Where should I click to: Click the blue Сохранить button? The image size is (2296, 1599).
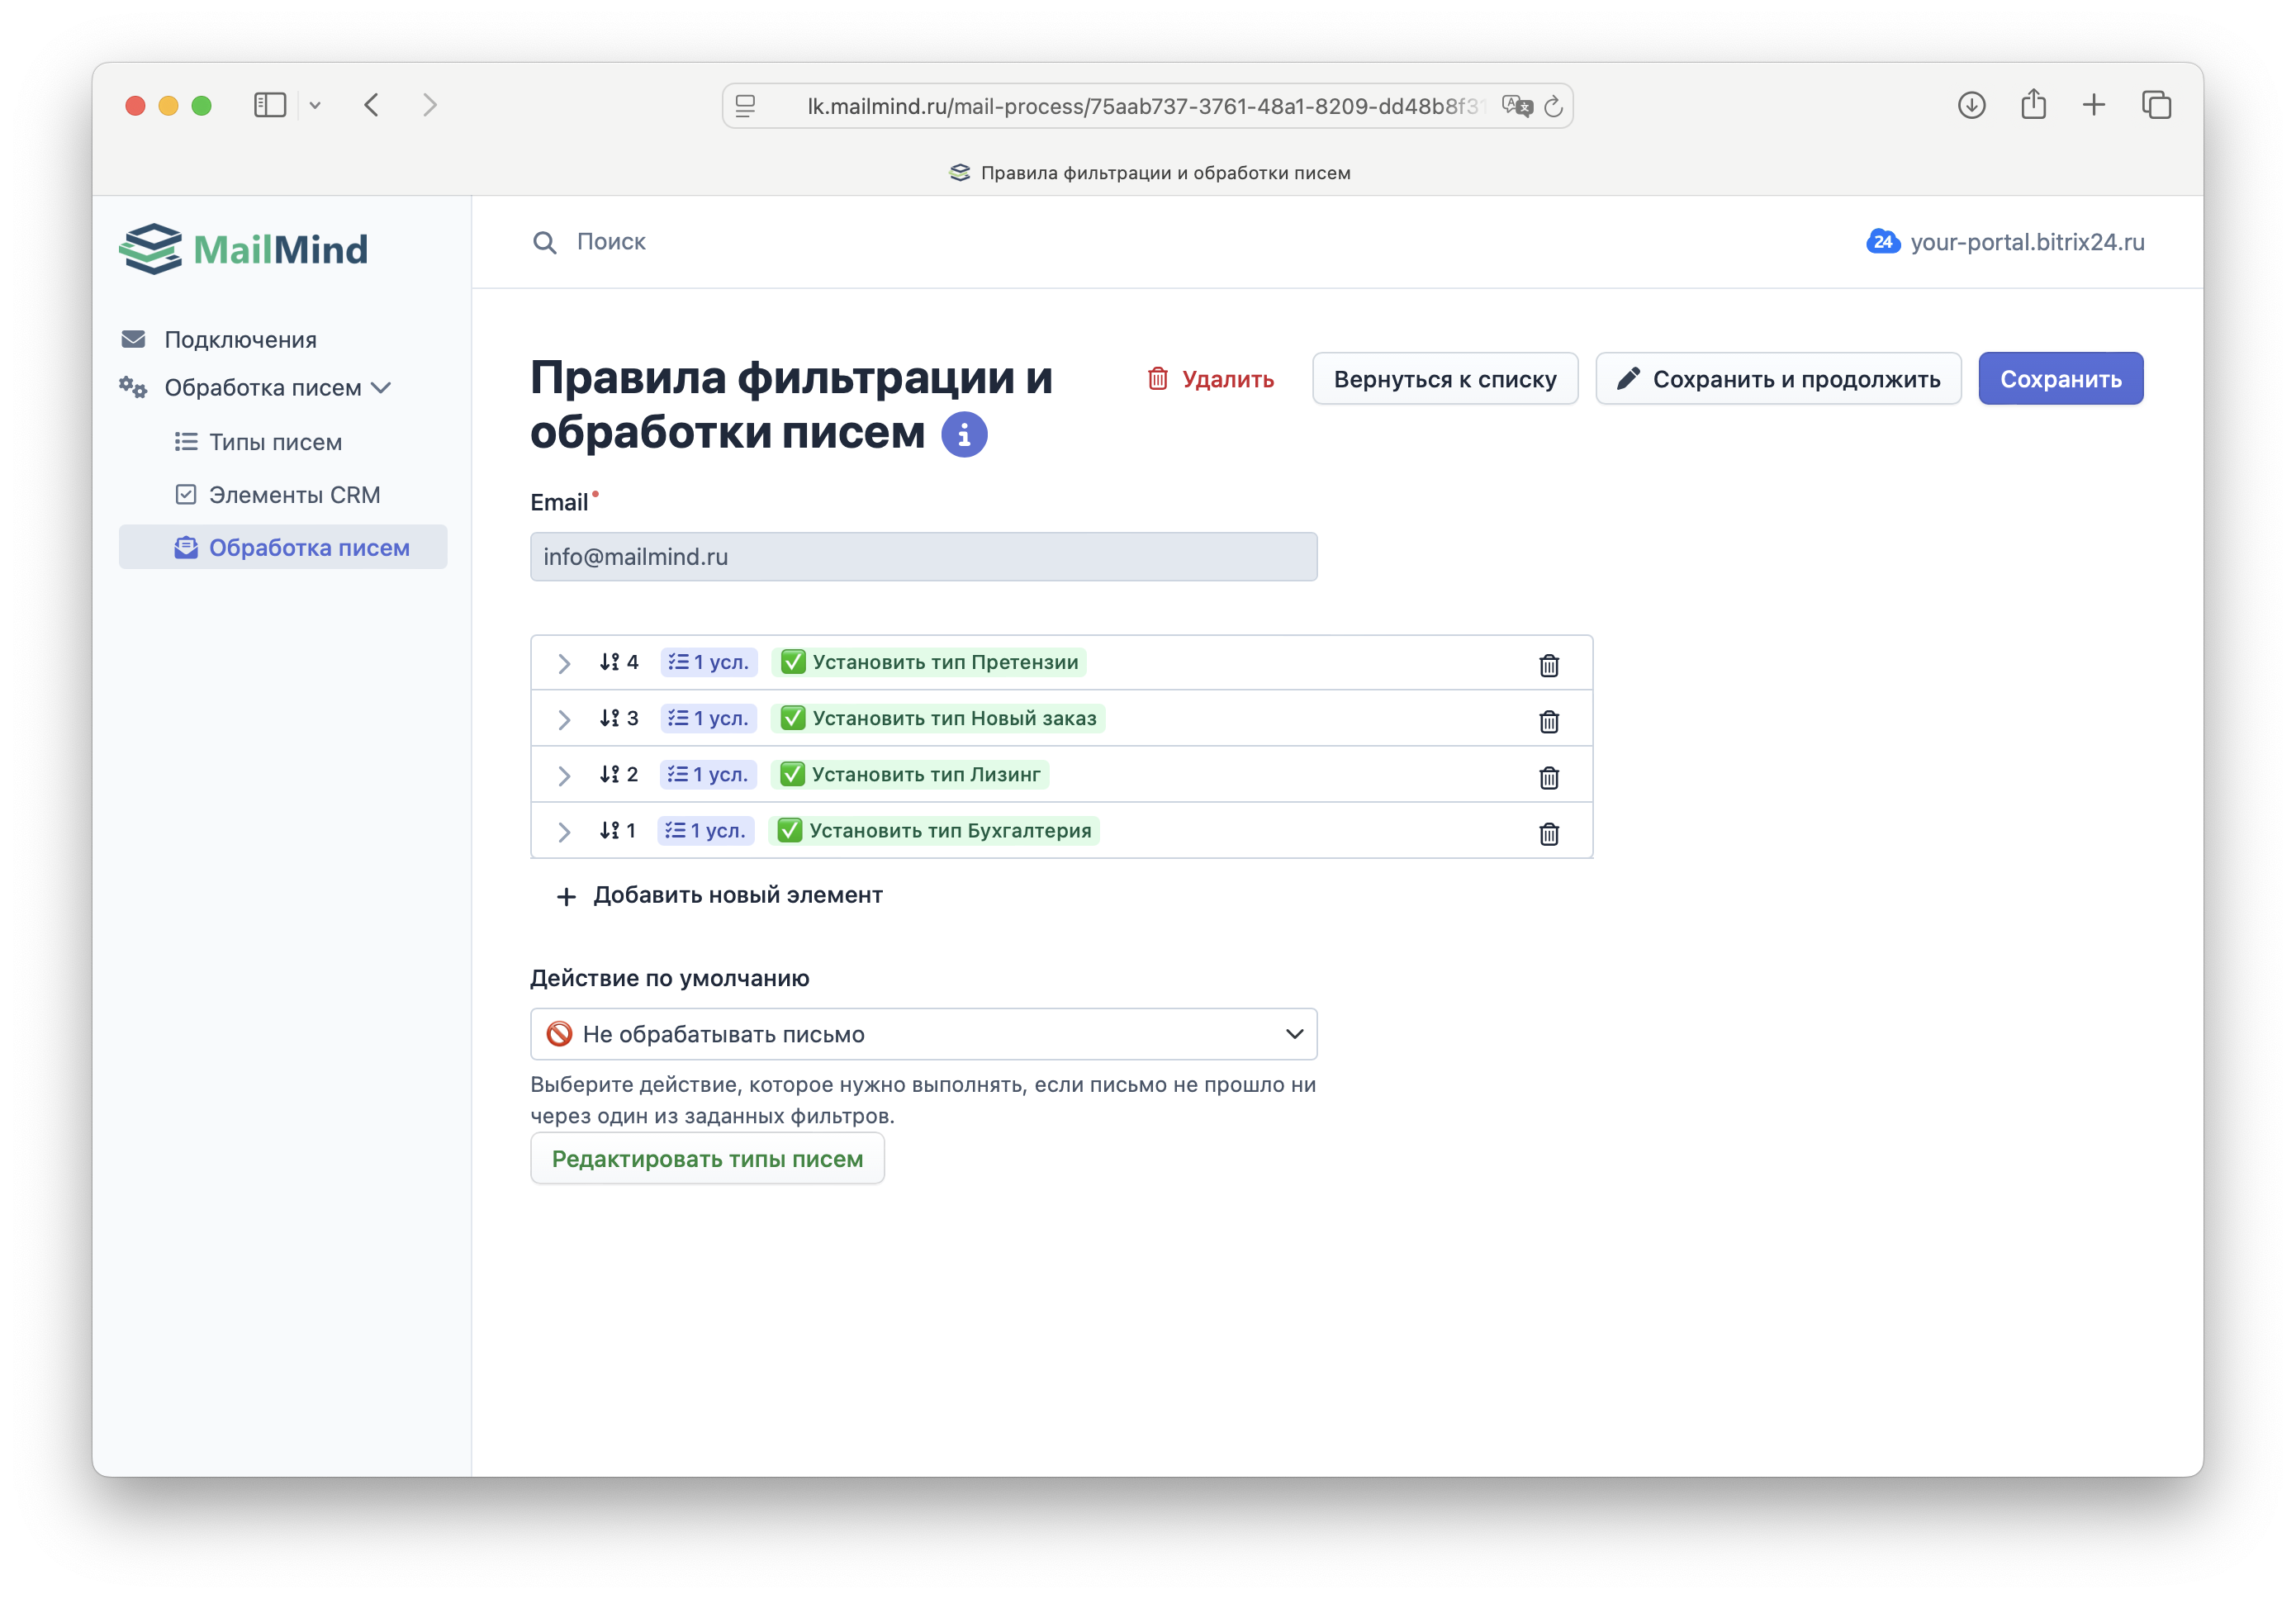[x=2059, y=379]
